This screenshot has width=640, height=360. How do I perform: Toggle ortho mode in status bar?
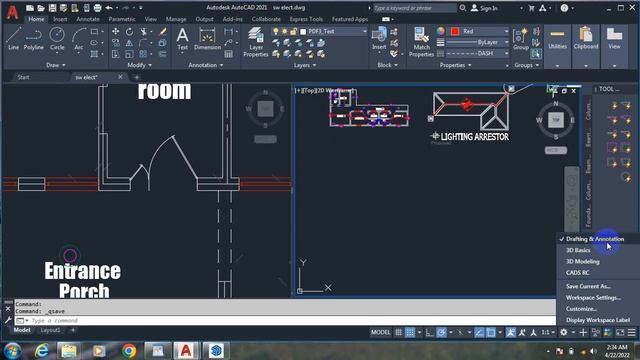pos(429,333)
